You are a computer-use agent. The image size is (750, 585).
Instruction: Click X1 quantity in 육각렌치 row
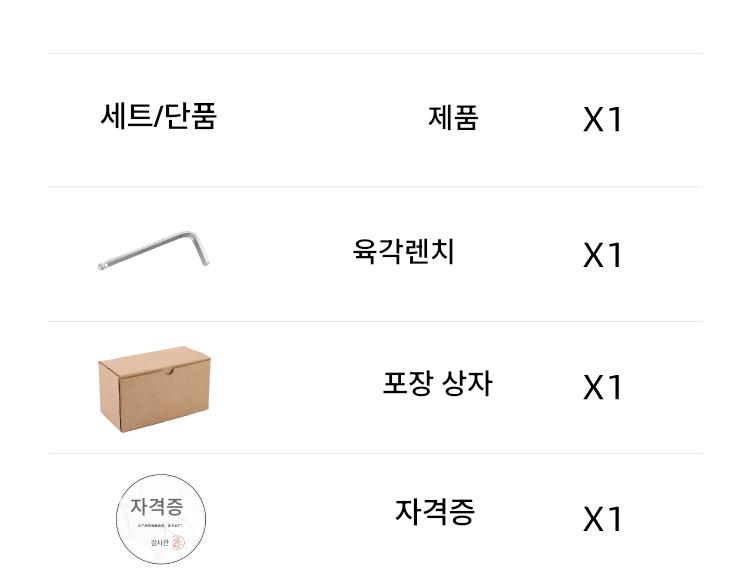602,255
